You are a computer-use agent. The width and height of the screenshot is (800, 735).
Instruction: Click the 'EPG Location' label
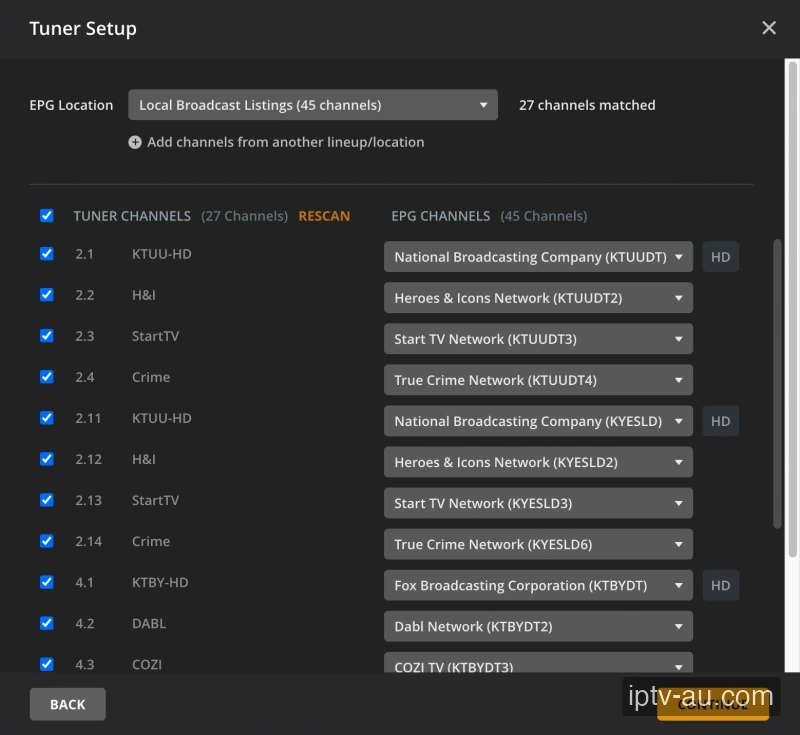pos(71,105)
